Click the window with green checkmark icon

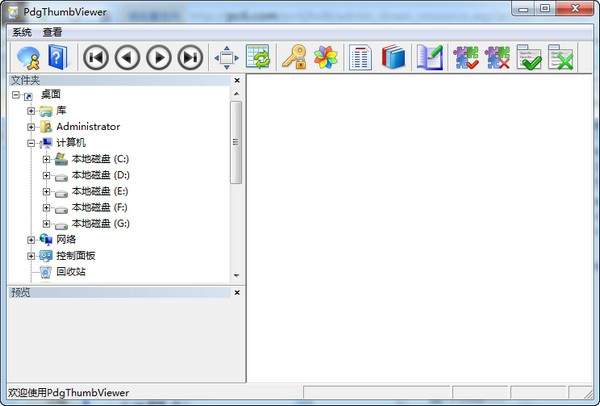(529, 57)
